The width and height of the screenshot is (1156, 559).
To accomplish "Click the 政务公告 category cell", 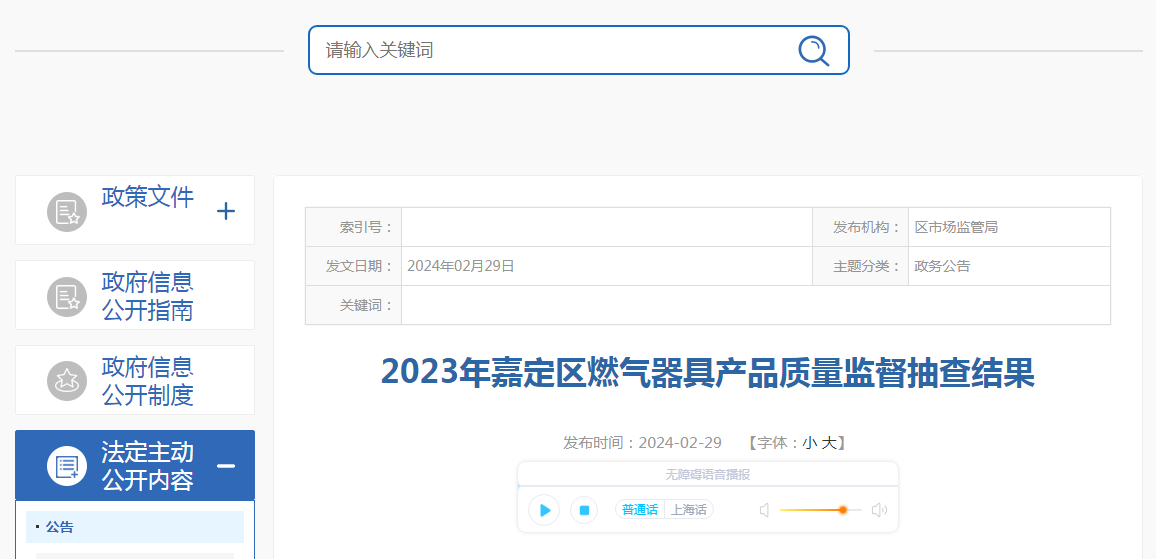I will click(1009, 266).
